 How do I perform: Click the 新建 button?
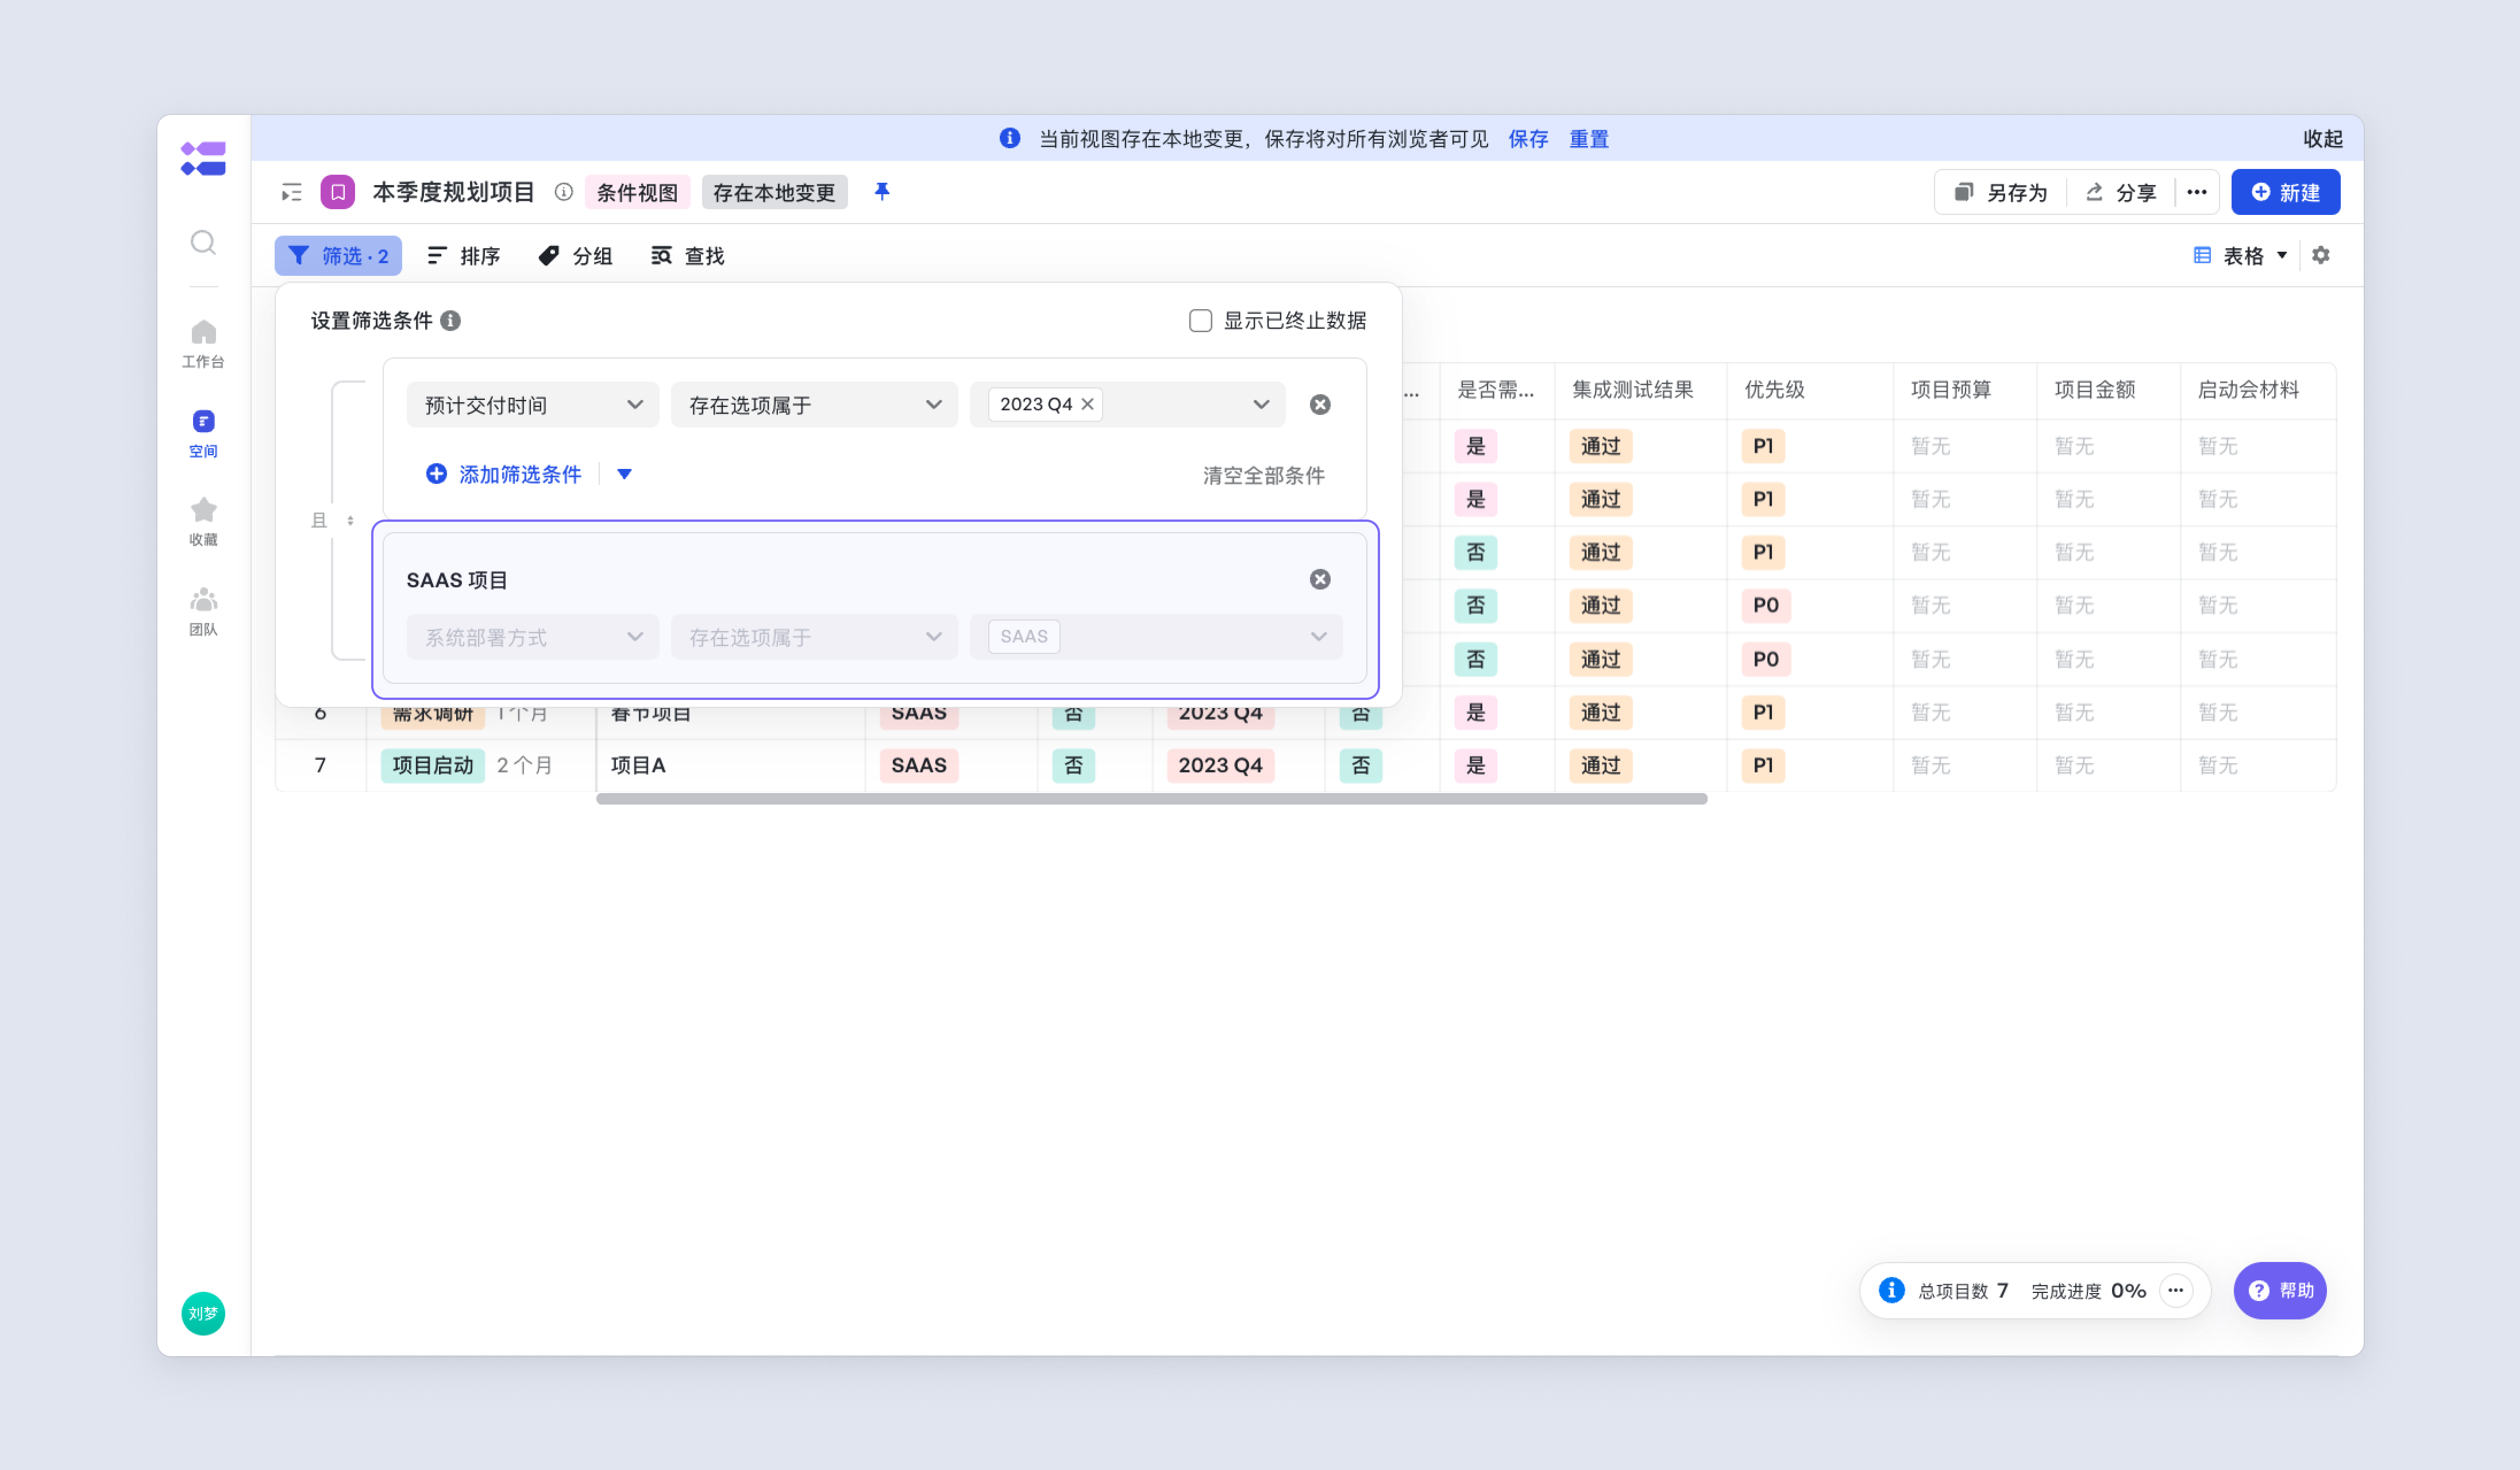(x=2285, y=192)
